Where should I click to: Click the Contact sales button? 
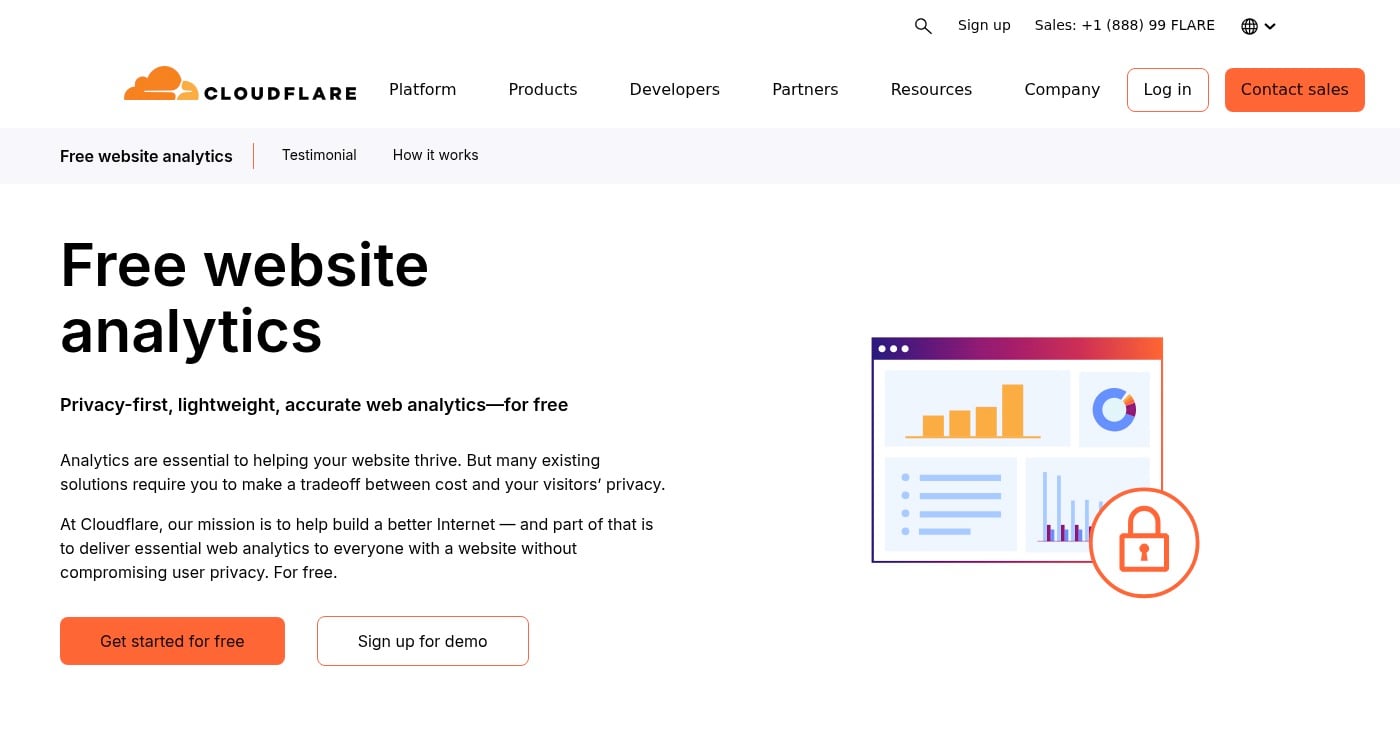(x=1295, y=90)
